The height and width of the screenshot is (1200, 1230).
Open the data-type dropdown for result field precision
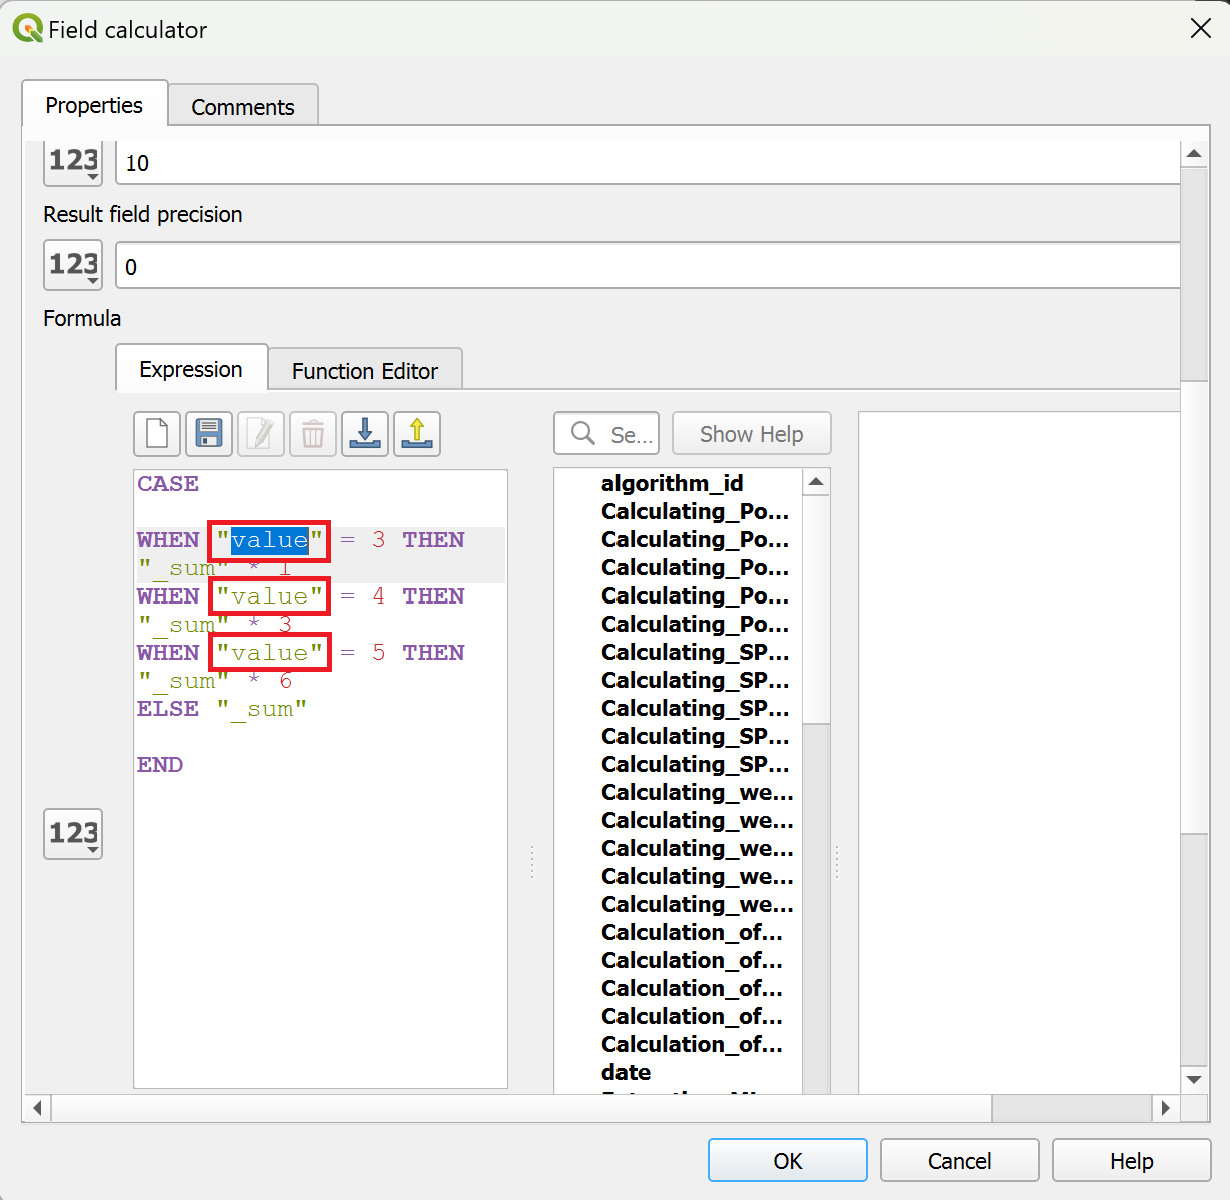pyautogui.click(x=72, y=264)
